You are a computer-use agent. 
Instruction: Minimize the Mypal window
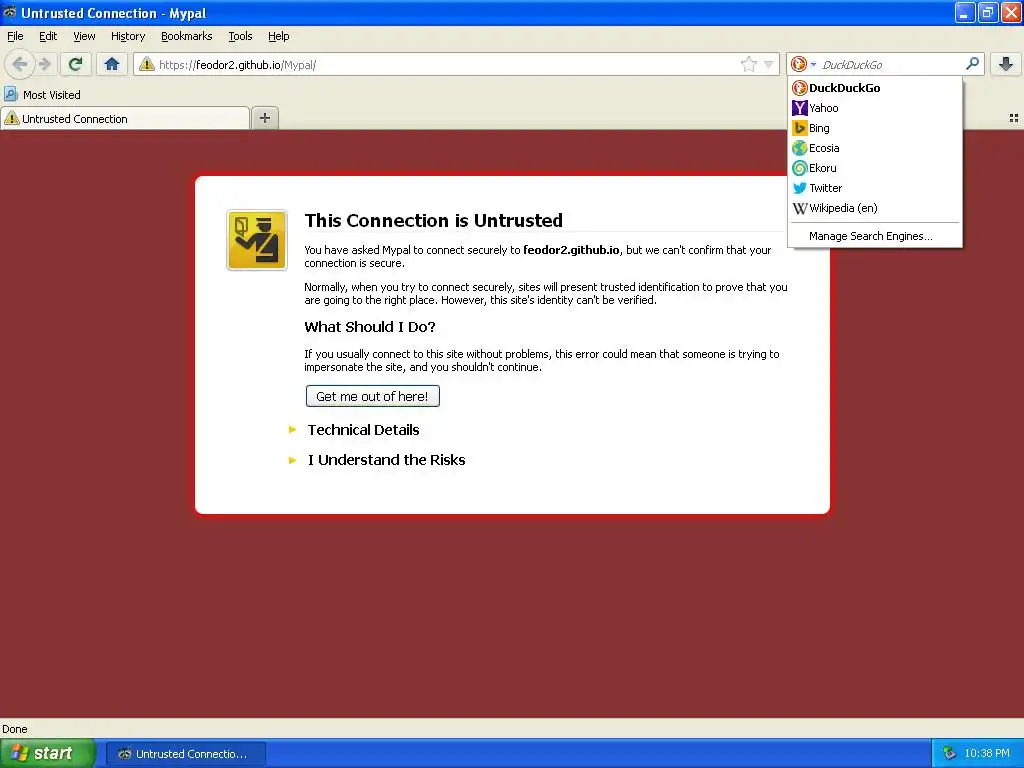click(965, 12)
